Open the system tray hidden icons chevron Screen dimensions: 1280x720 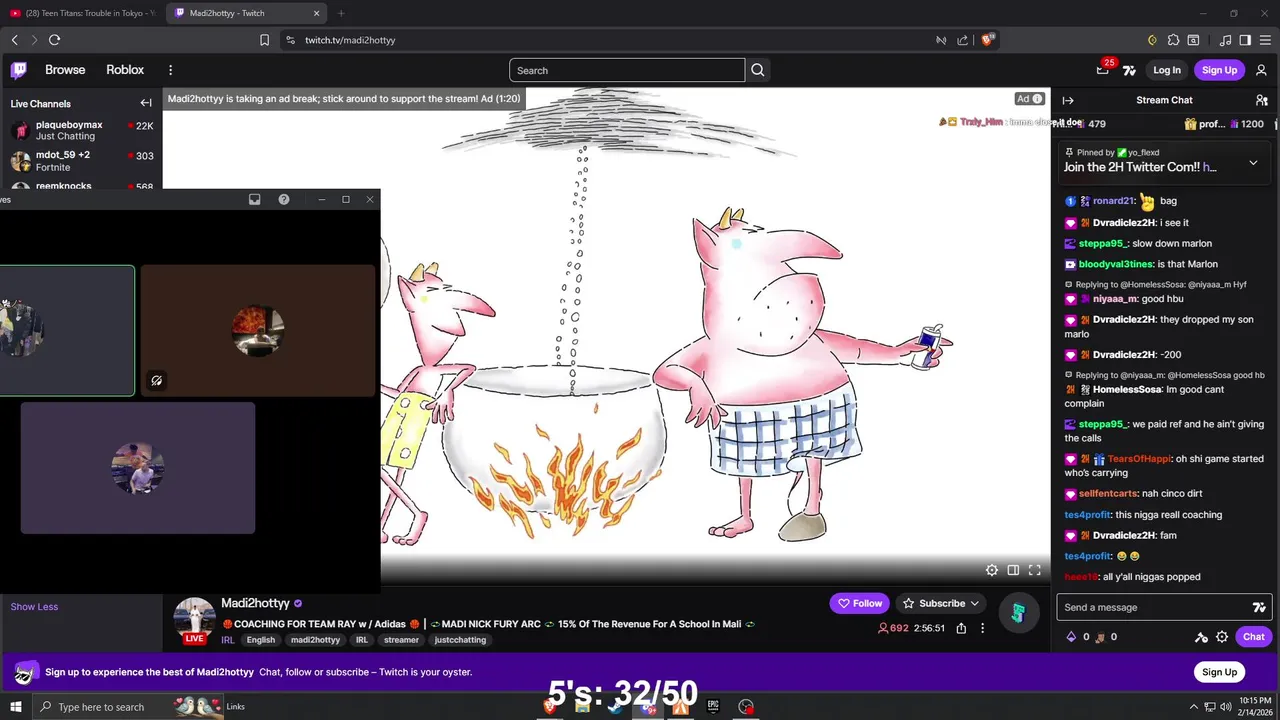click(x=1193, y=707)
